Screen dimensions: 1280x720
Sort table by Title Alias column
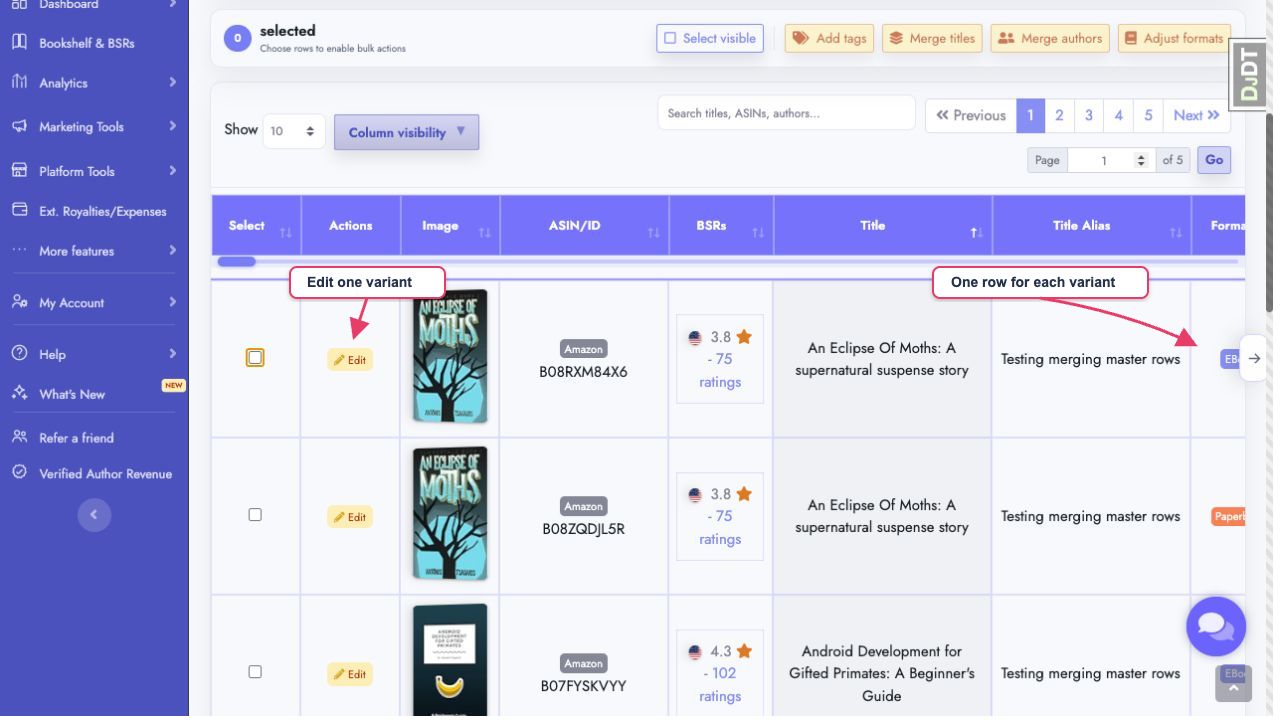(1091, 225)
